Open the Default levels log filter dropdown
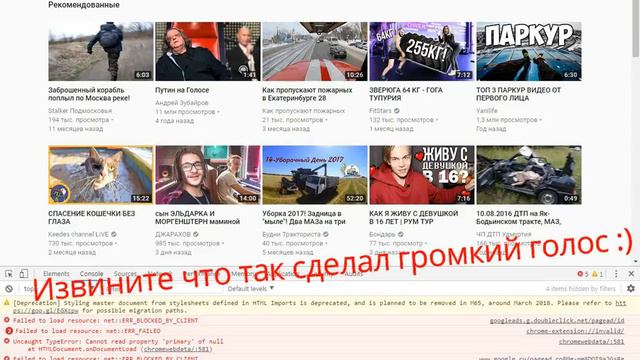The width and height of the screenshot is (640, 360). tap(251, 289)
